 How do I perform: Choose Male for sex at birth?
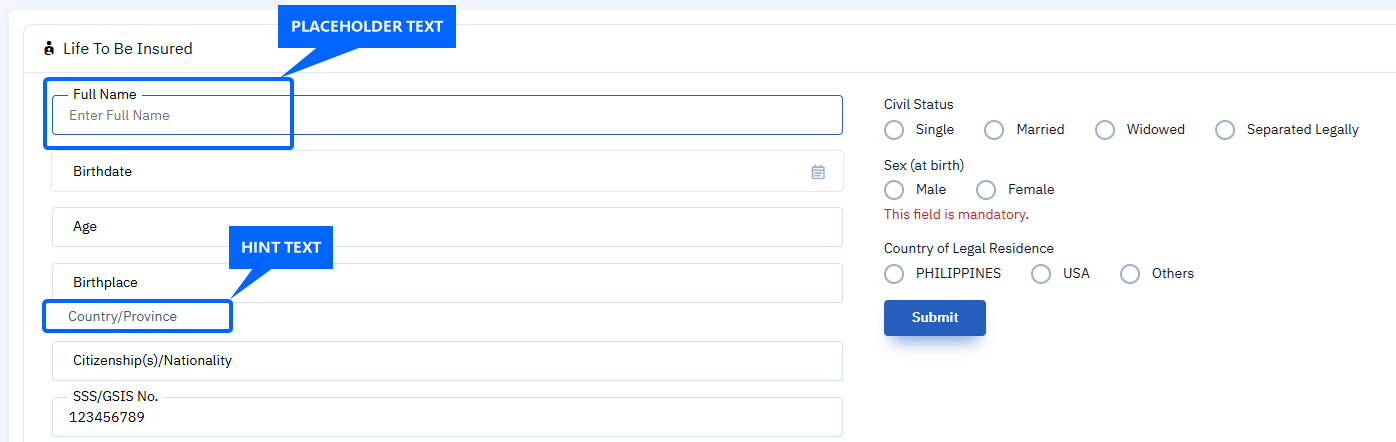(895, 189)
